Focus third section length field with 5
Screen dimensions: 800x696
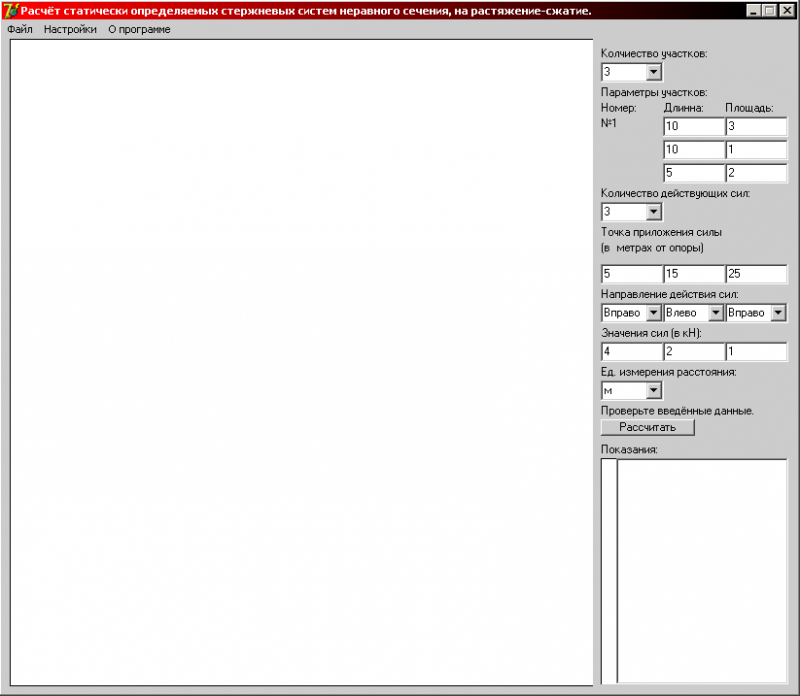coord(694,173)
